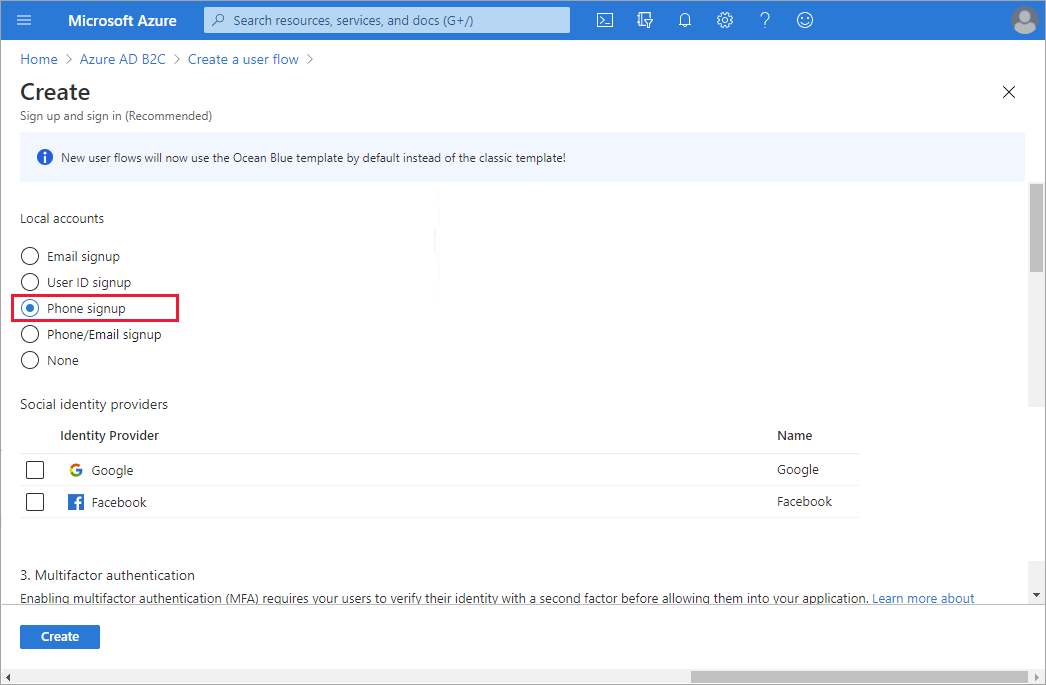Click the Name column header
The width and height of the screenshot is (1046, 685).
(x=795, y=436)
